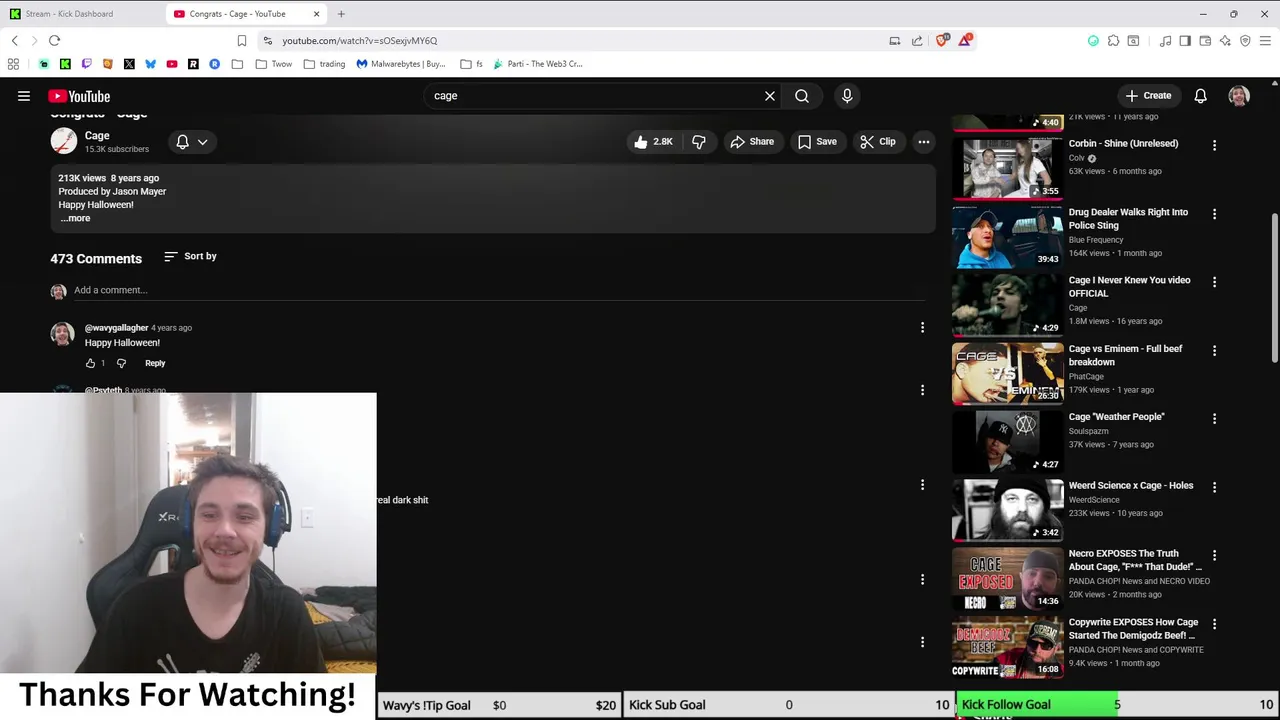Open options for @wavygallagher comment
The image size is (1280, 720).
pyautogui.click(x=922, y=328)
